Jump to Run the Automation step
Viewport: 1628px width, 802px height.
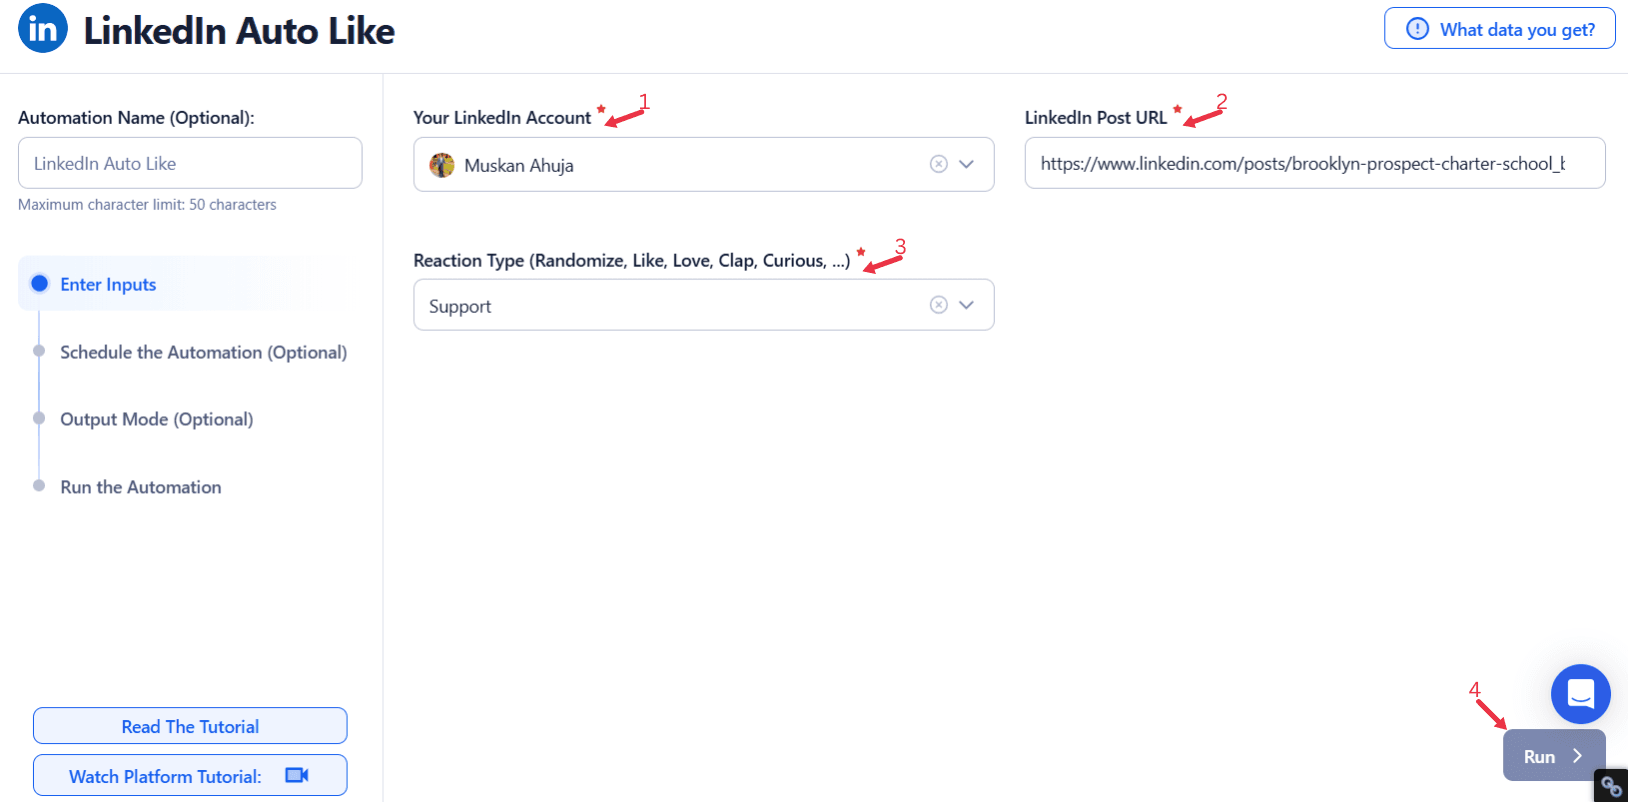coord(141,487)
